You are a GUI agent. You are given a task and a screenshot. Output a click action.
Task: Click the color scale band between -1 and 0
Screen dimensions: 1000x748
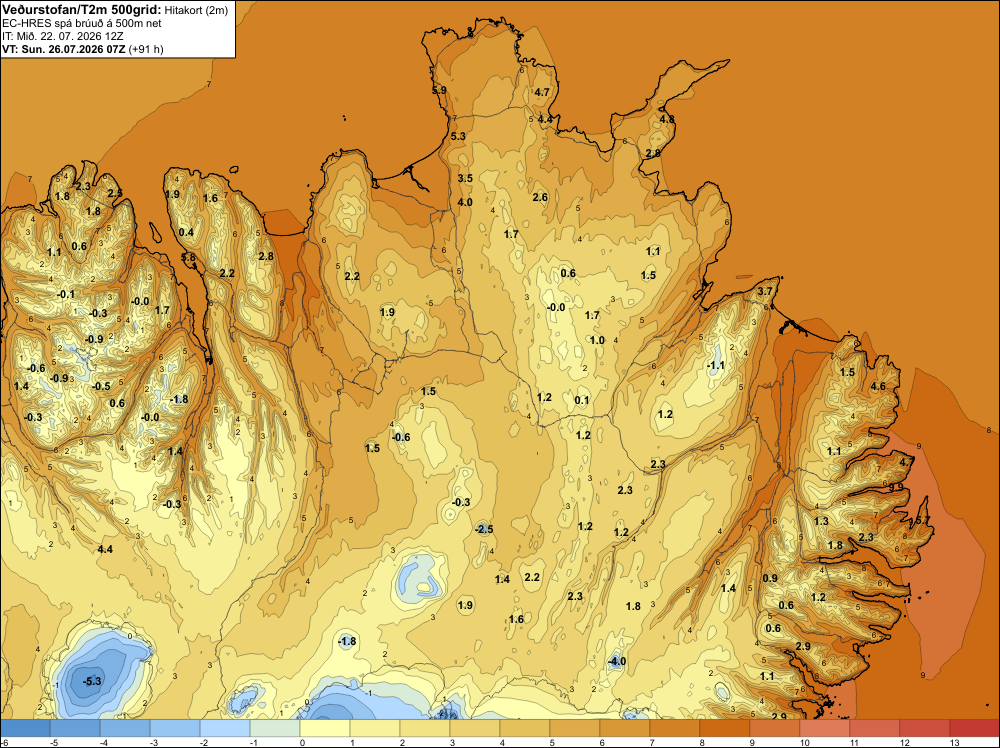point(275,728)
